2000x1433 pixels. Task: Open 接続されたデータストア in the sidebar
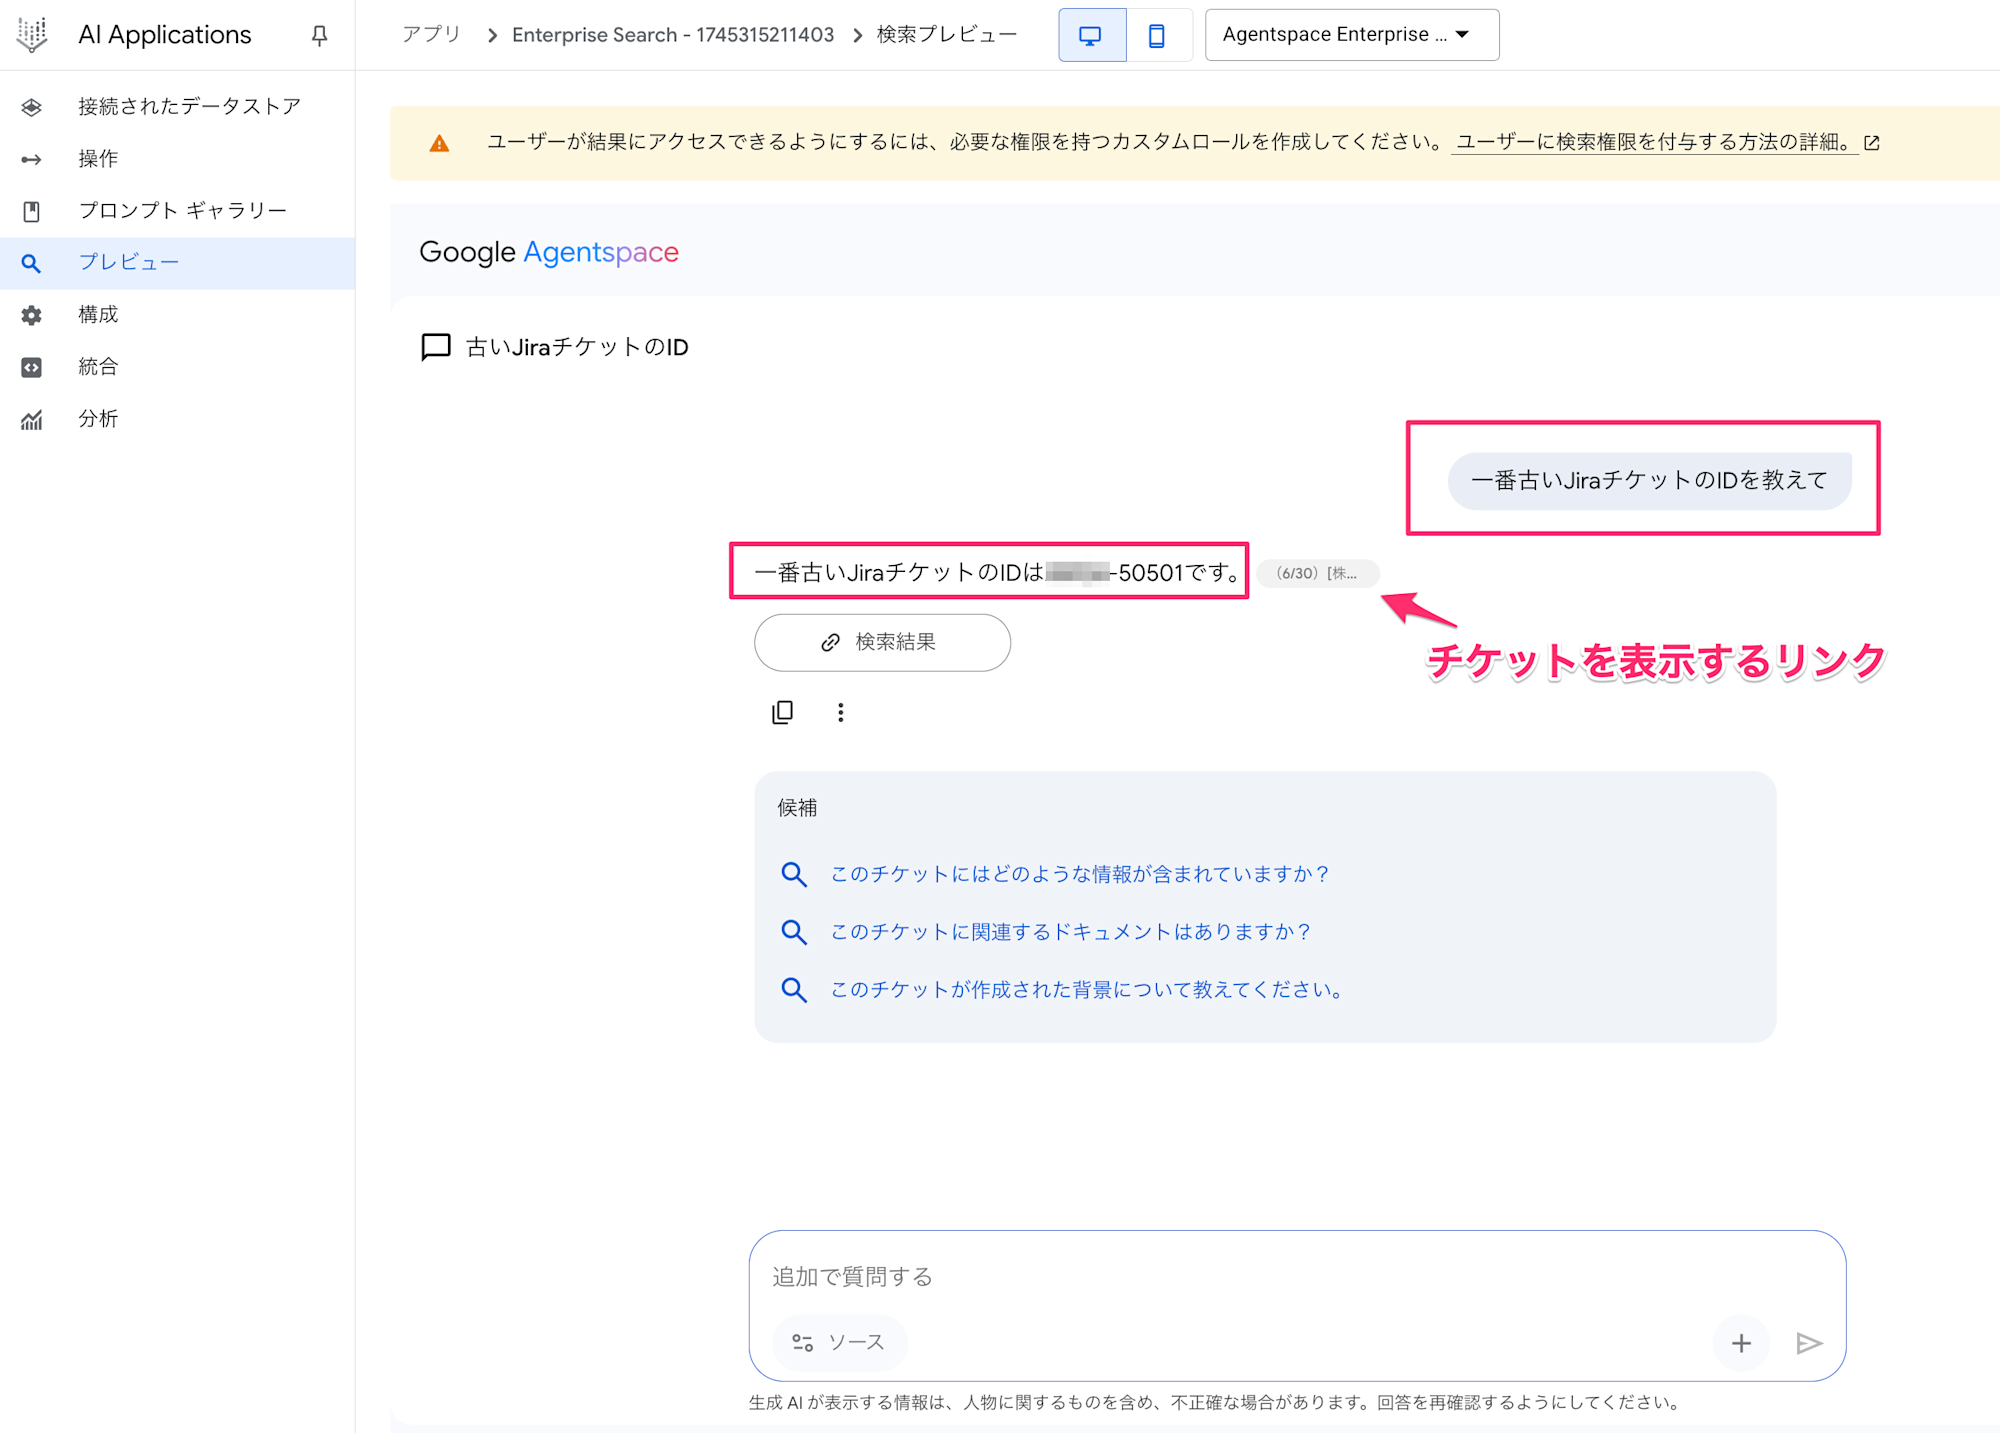[x=177, y=106]
